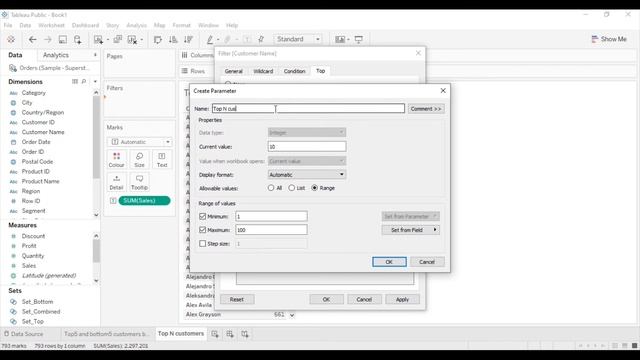Click the Save icon in toolbar
Screen dimensions: 640x360
(62, 39)
